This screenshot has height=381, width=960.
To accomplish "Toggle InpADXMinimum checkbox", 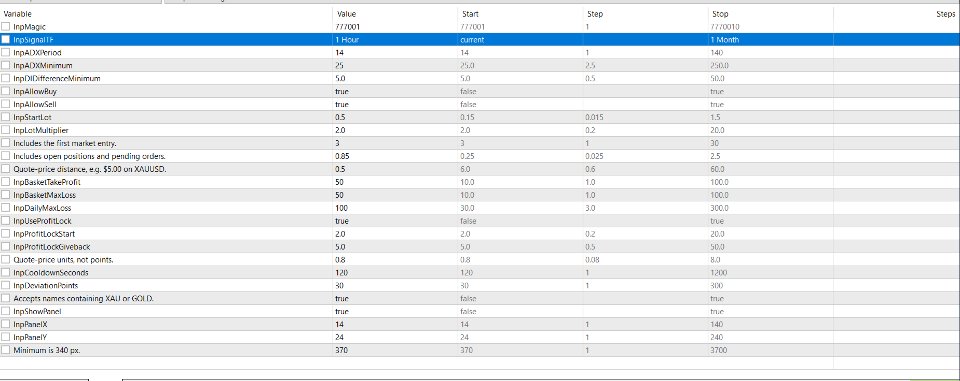I will (6, 65).
